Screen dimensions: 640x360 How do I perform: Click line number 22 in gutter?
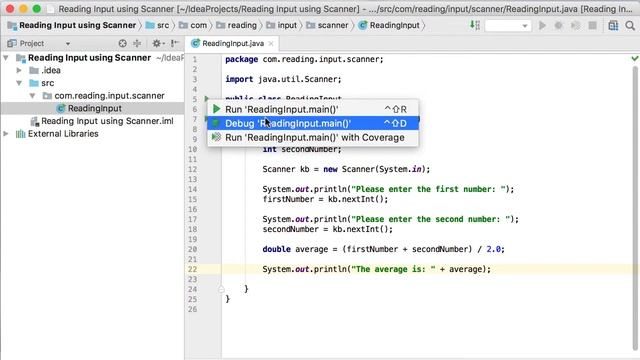(x=193, y=269)
